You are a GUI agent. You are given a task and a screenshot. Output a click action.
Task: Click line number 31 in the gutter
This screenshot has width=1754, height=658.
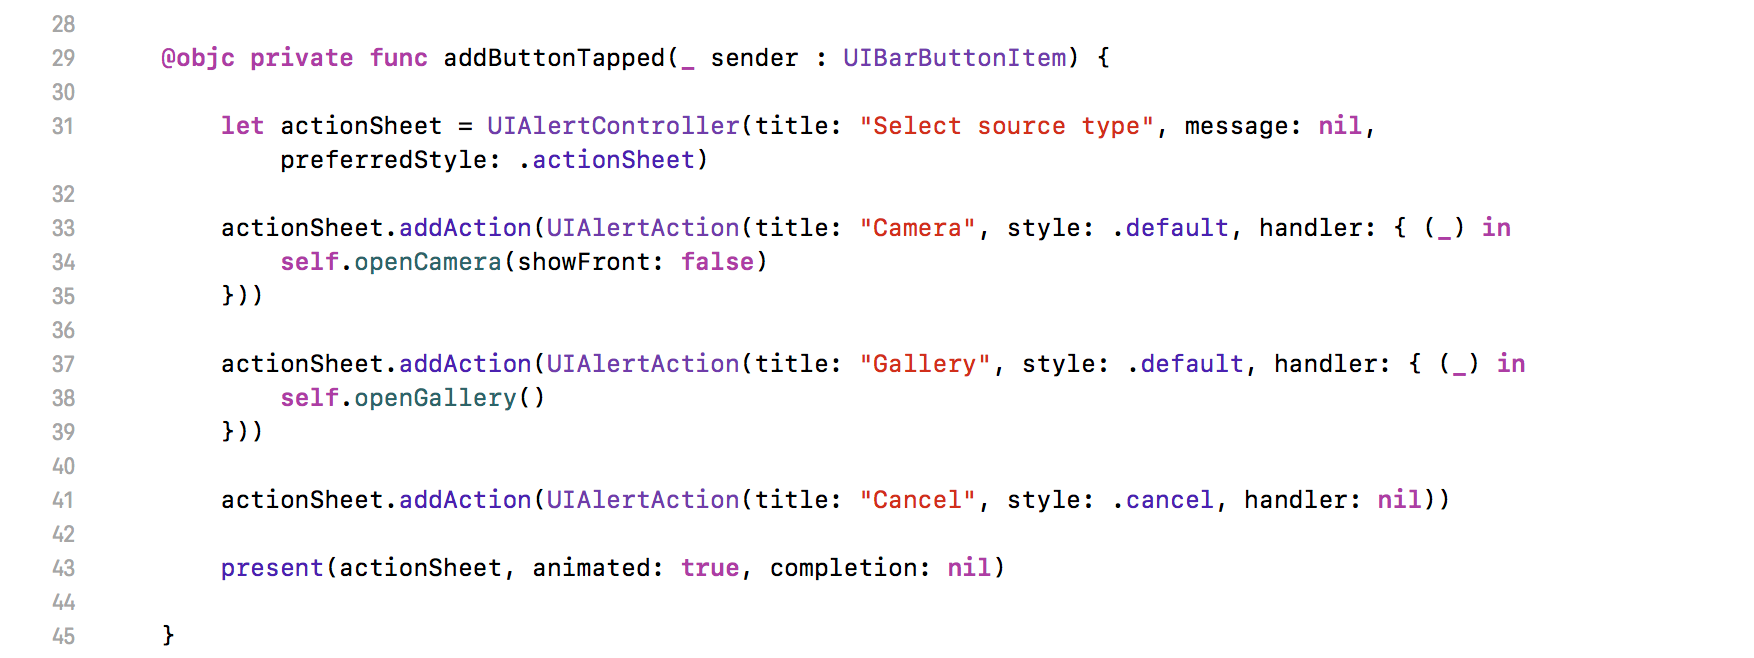pos(63,126)
